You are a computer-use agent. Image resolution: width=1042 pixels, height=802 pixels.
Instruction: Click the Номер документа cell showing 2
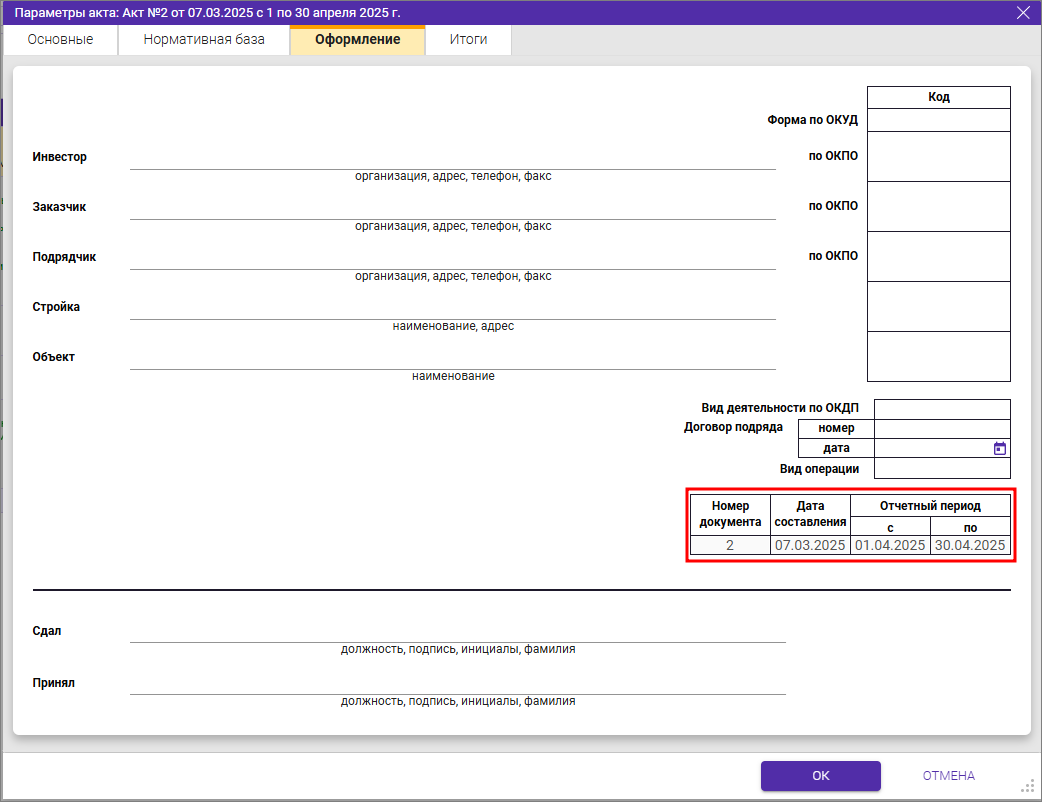click(x=730, y=546)
